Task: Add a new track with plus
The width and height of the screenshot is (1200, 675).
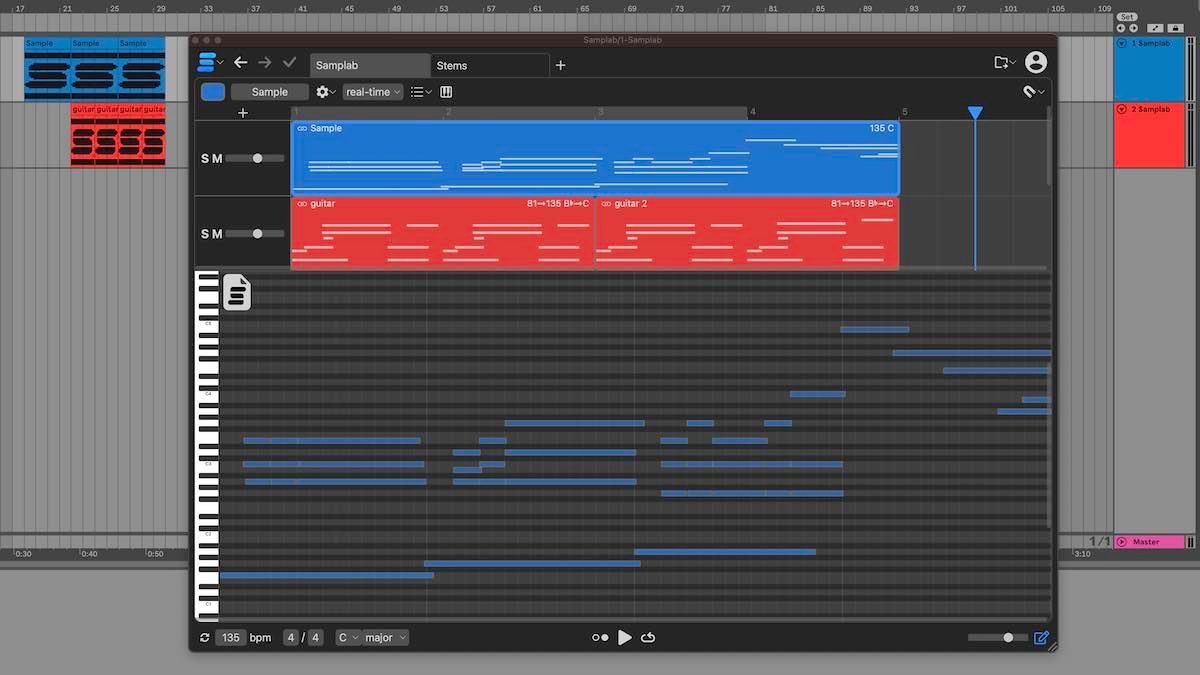Action: (243, 113)
